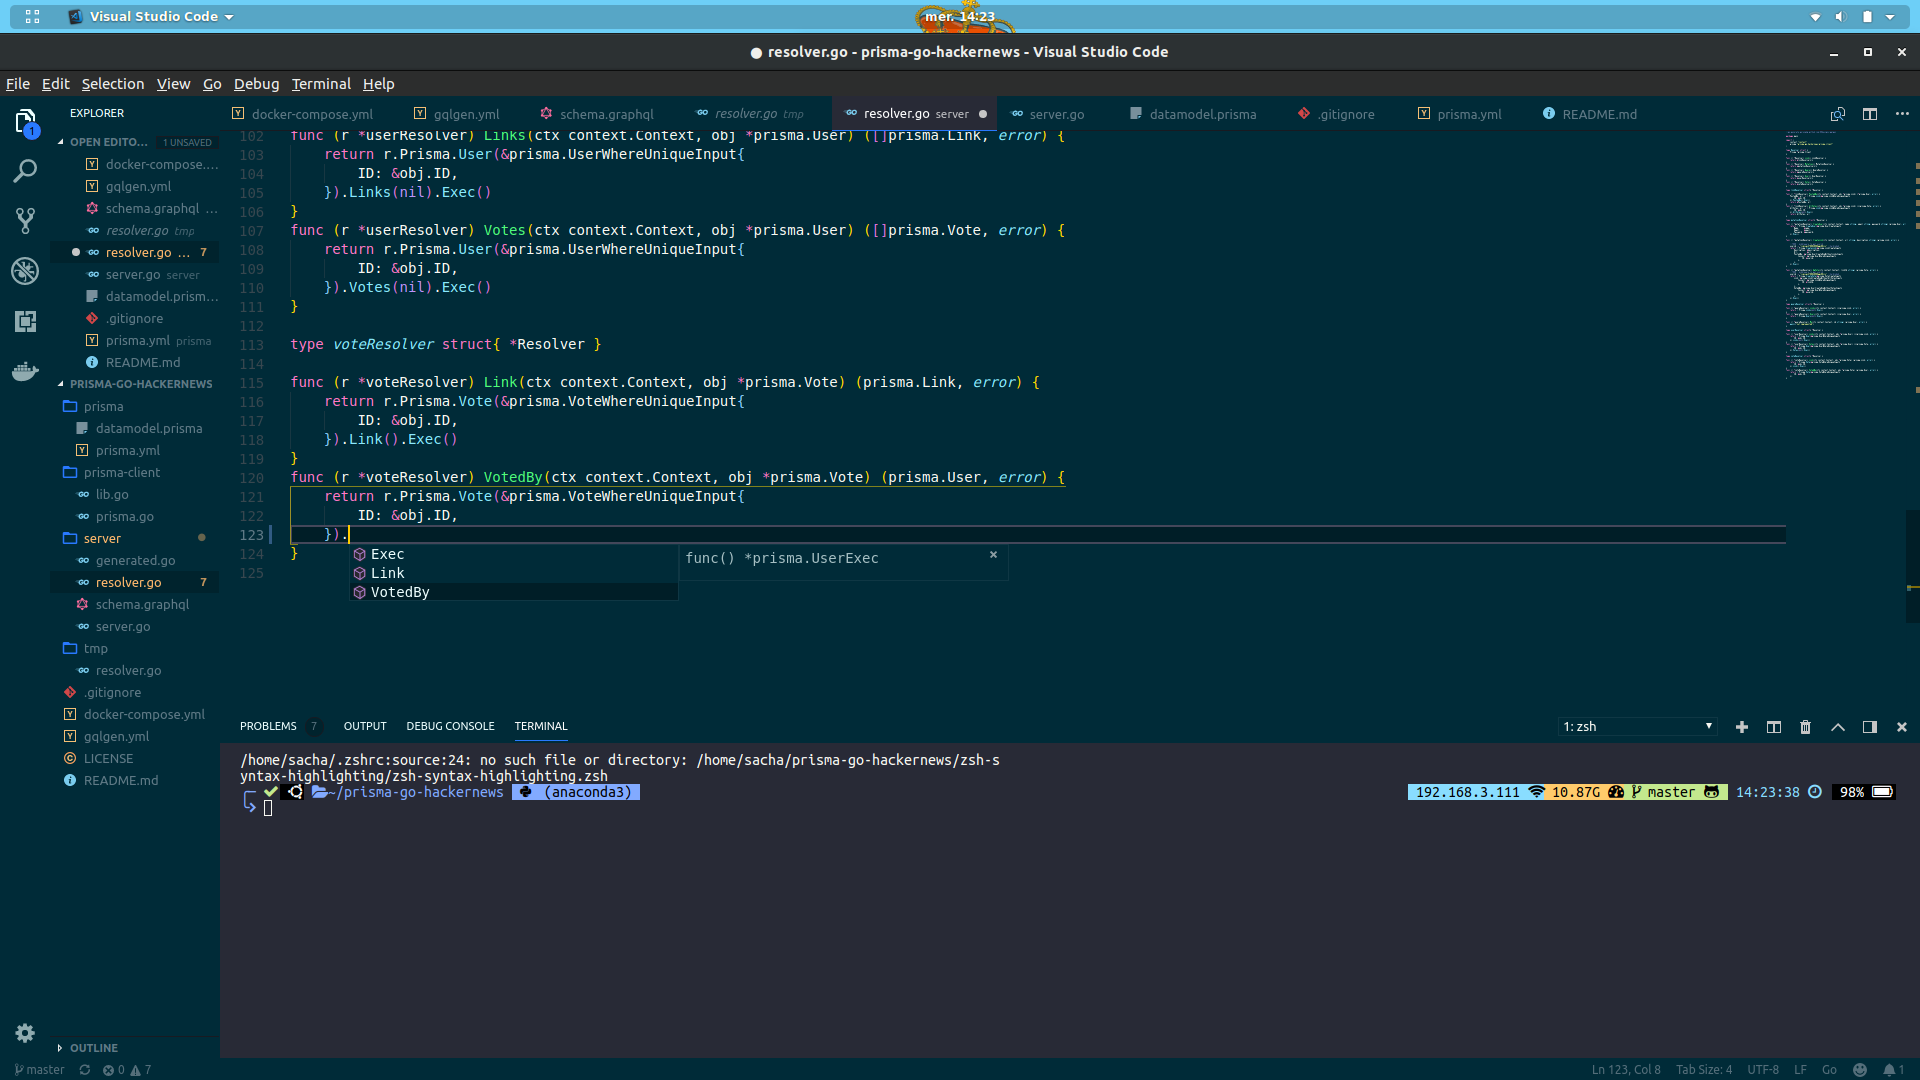Viewport: 1920px width, 1080px height.
Task: Choose VotedBy from autocomplete suggestions
Action: (514, 593)
